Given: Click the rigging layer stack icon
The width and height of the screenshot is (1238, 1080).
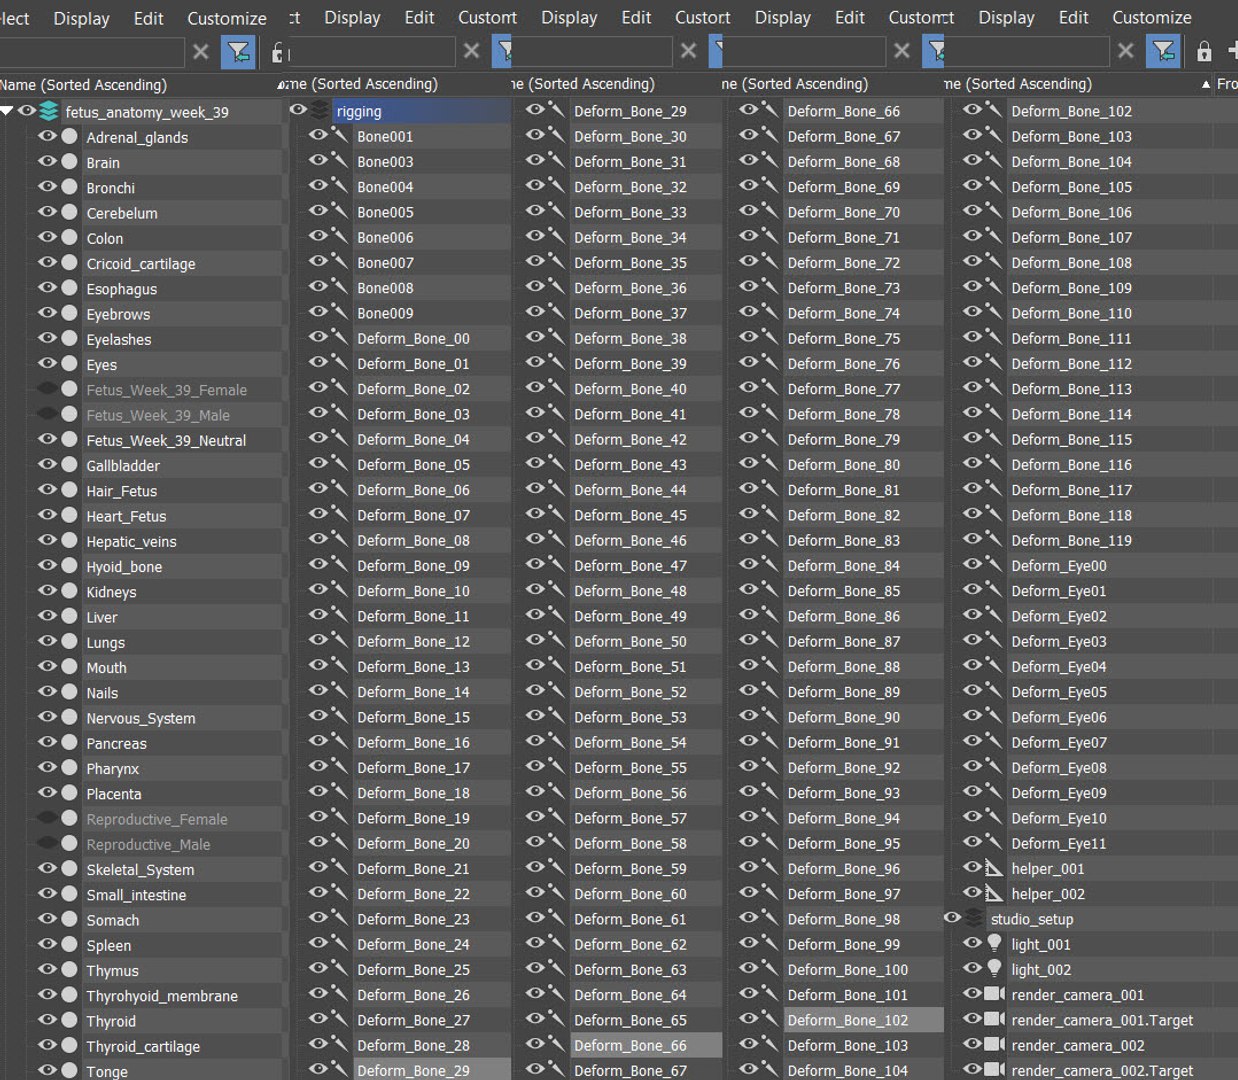Looking at the screenshot, I should 319,110.
